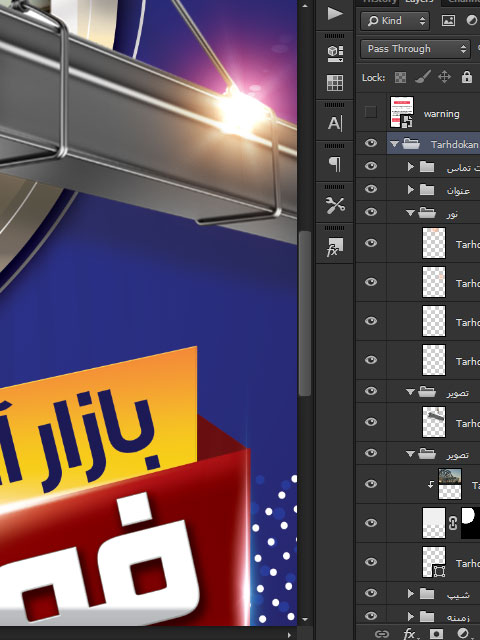The width and height of the screenshot is (480, 640).
Task: Click canvas horizontal scroll-right arrow
Action: 290,636
